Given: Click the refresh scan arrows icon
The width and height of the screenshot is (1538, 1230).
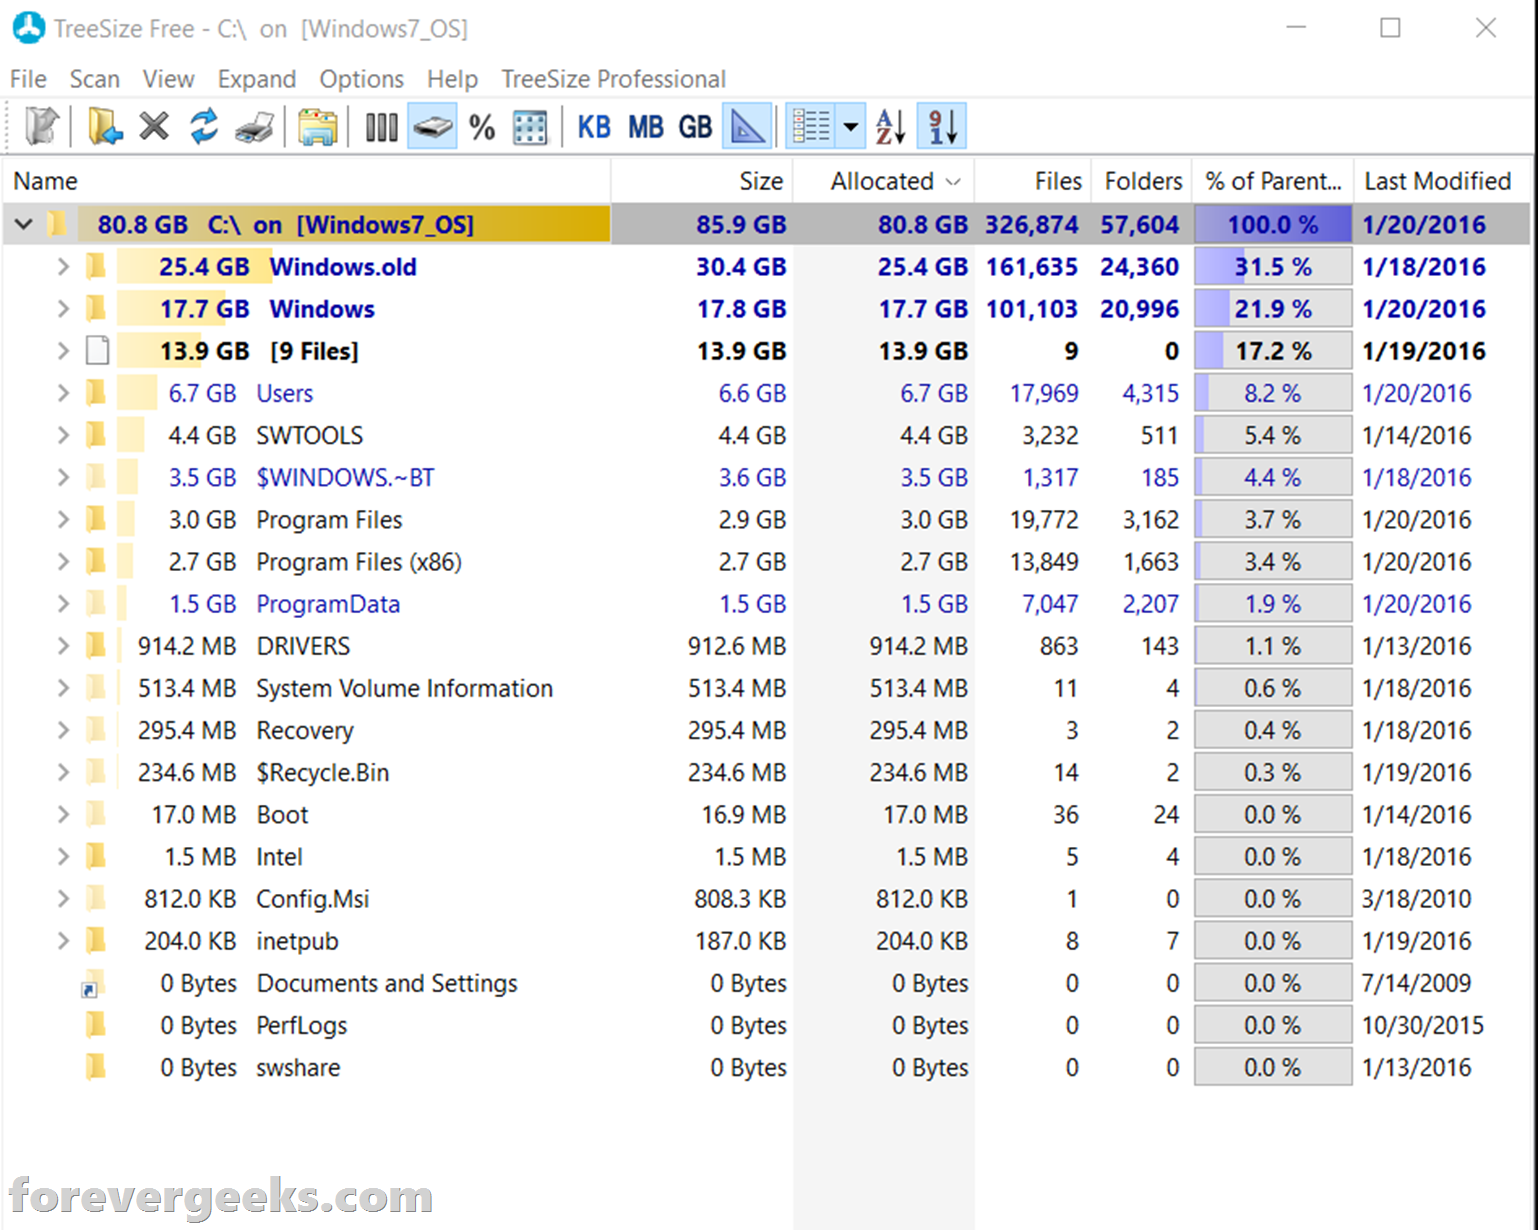Looking at the screenshot, I should click(204, 127).
